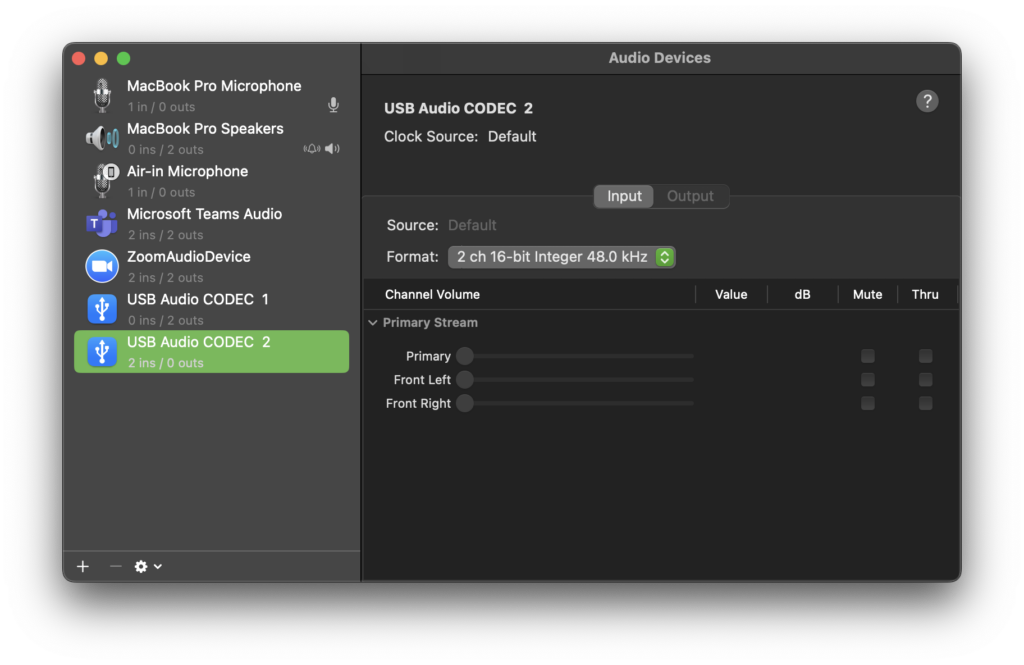This screenshot has height=665, width=1024.
Task: Enable Thru checkbox for Front Left
Action: (x=926, y=380)
